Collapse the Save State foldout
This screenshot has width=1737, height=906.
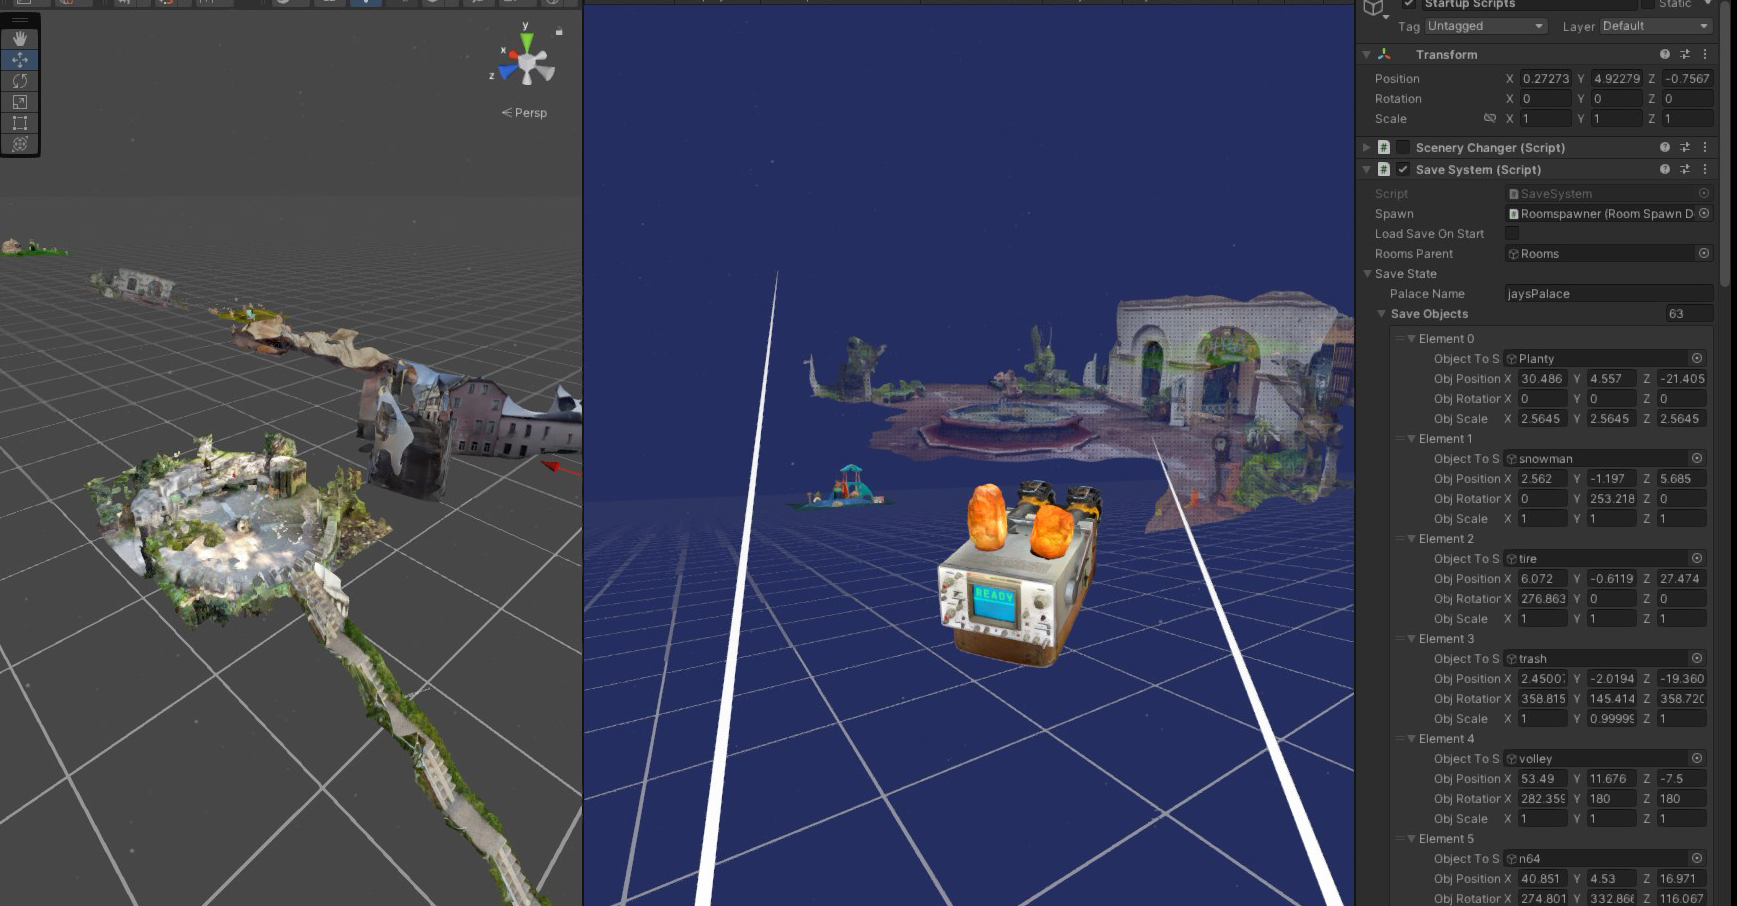click(x=1368, y=274)
